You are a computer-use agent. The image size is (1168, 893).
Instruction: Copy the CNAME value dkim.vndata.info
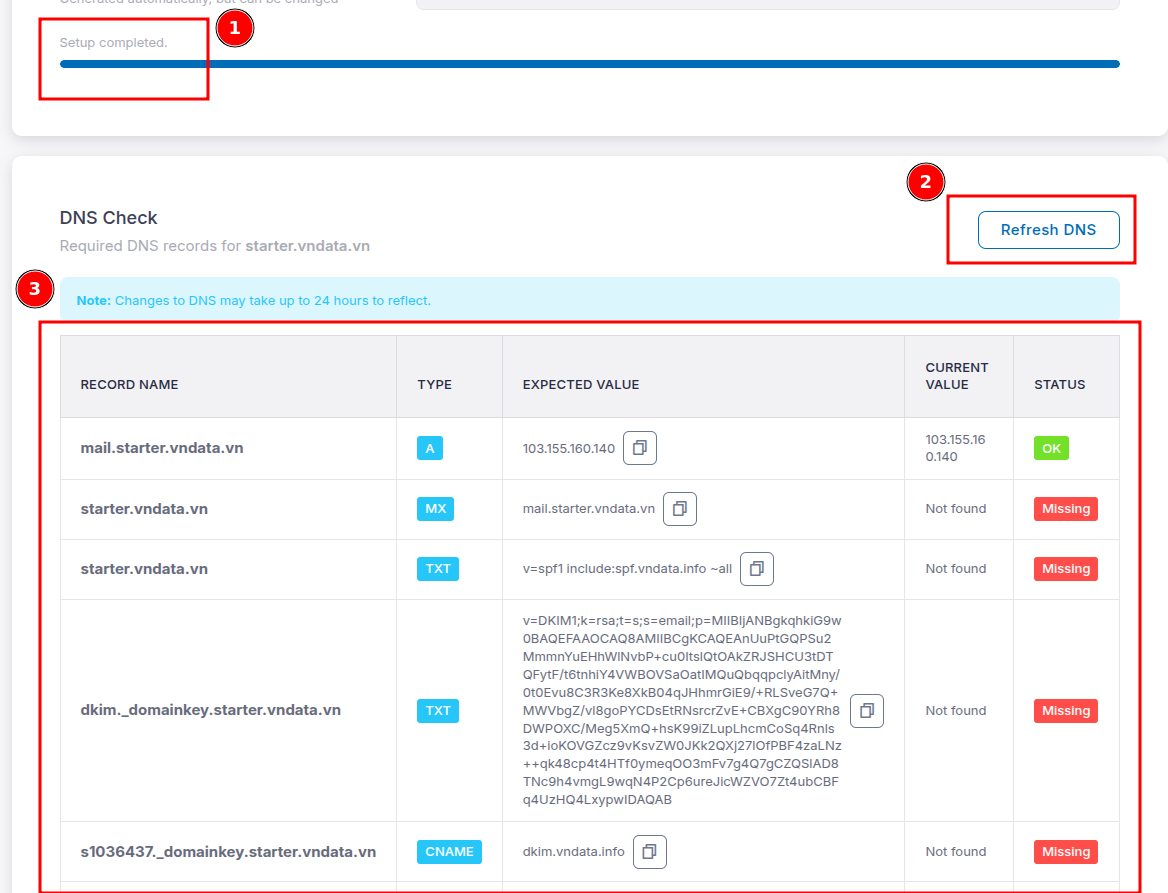point(650,851)
